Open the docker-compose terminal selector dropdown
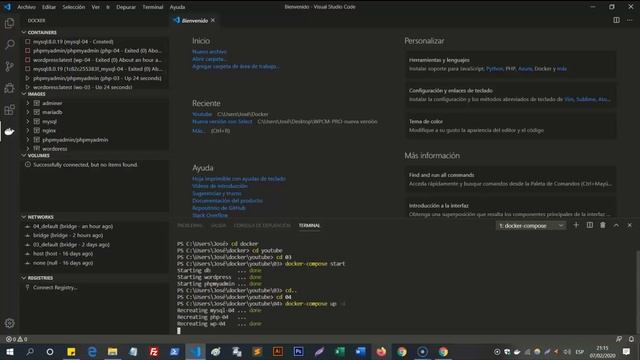This screenshot has height=360, width=640. coord(531,225)
